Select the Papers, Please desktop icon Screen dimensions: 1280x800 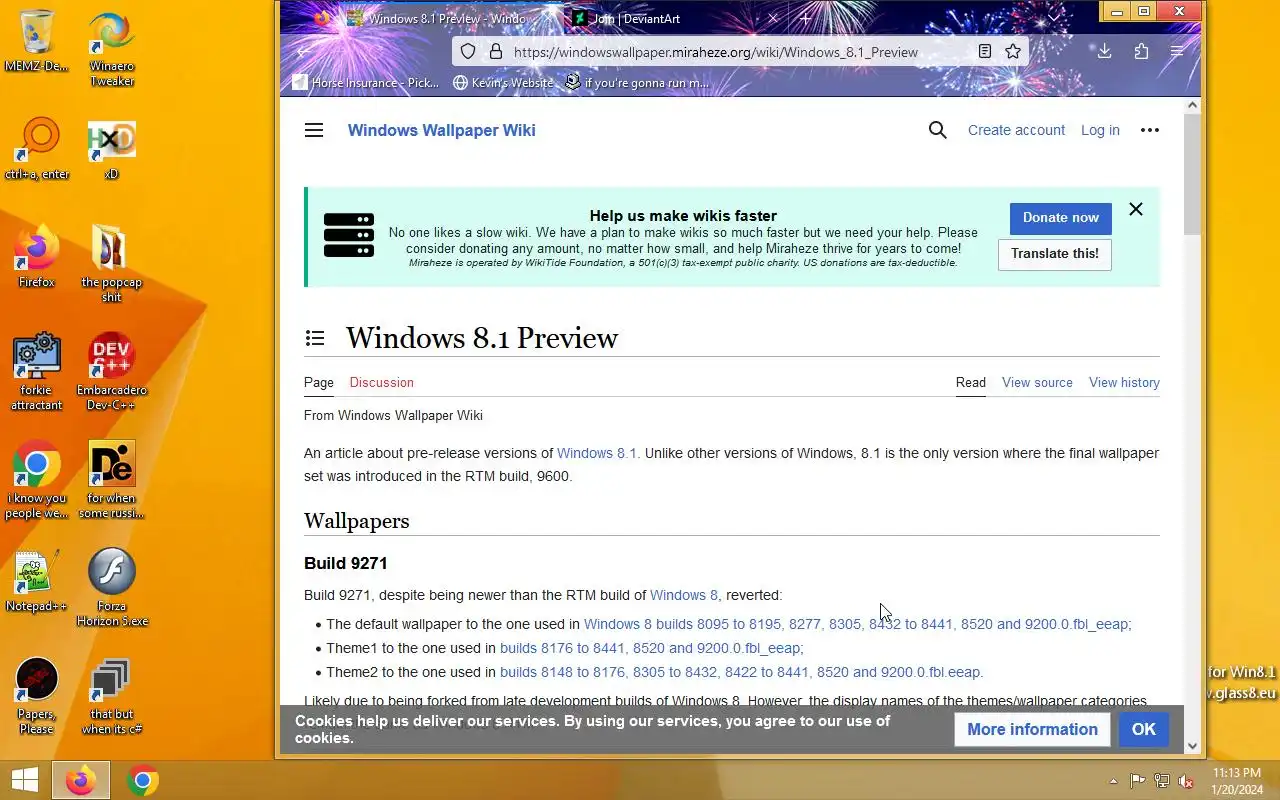tap(36, 696)
